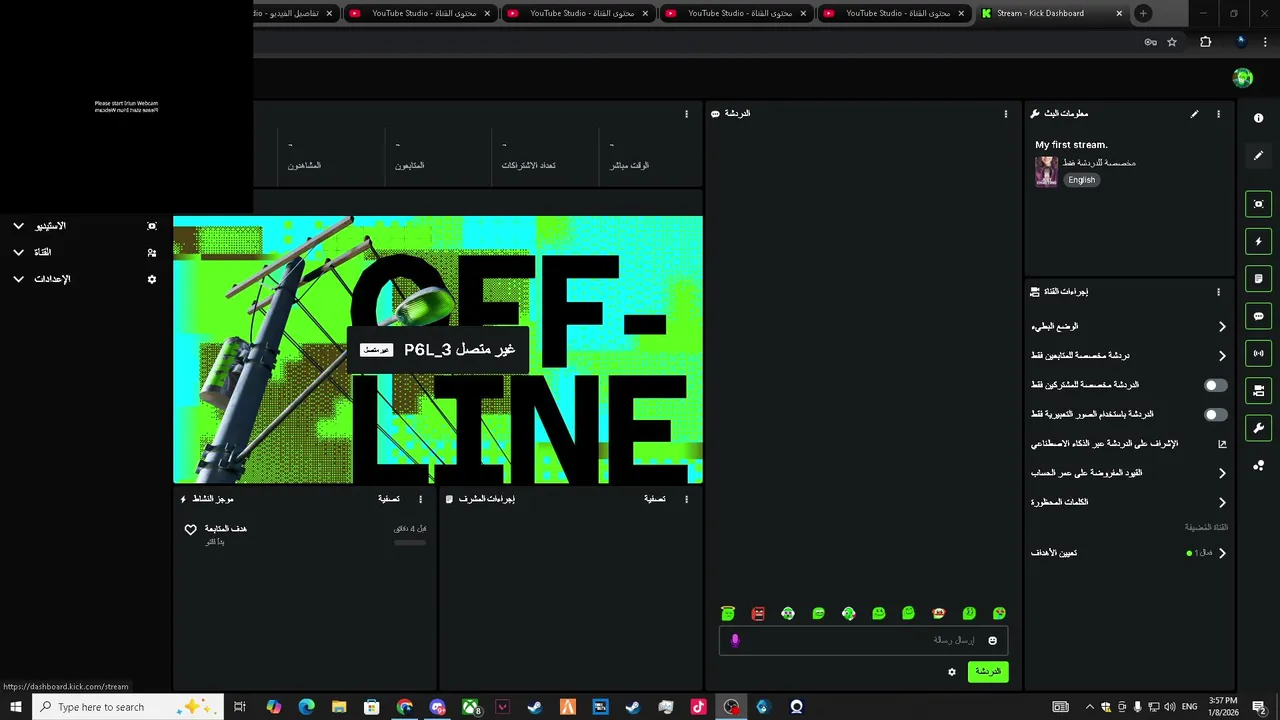Click the info icon in right sidebar
Viewport: 1280px width, 720px height.
pos(1258,118)
